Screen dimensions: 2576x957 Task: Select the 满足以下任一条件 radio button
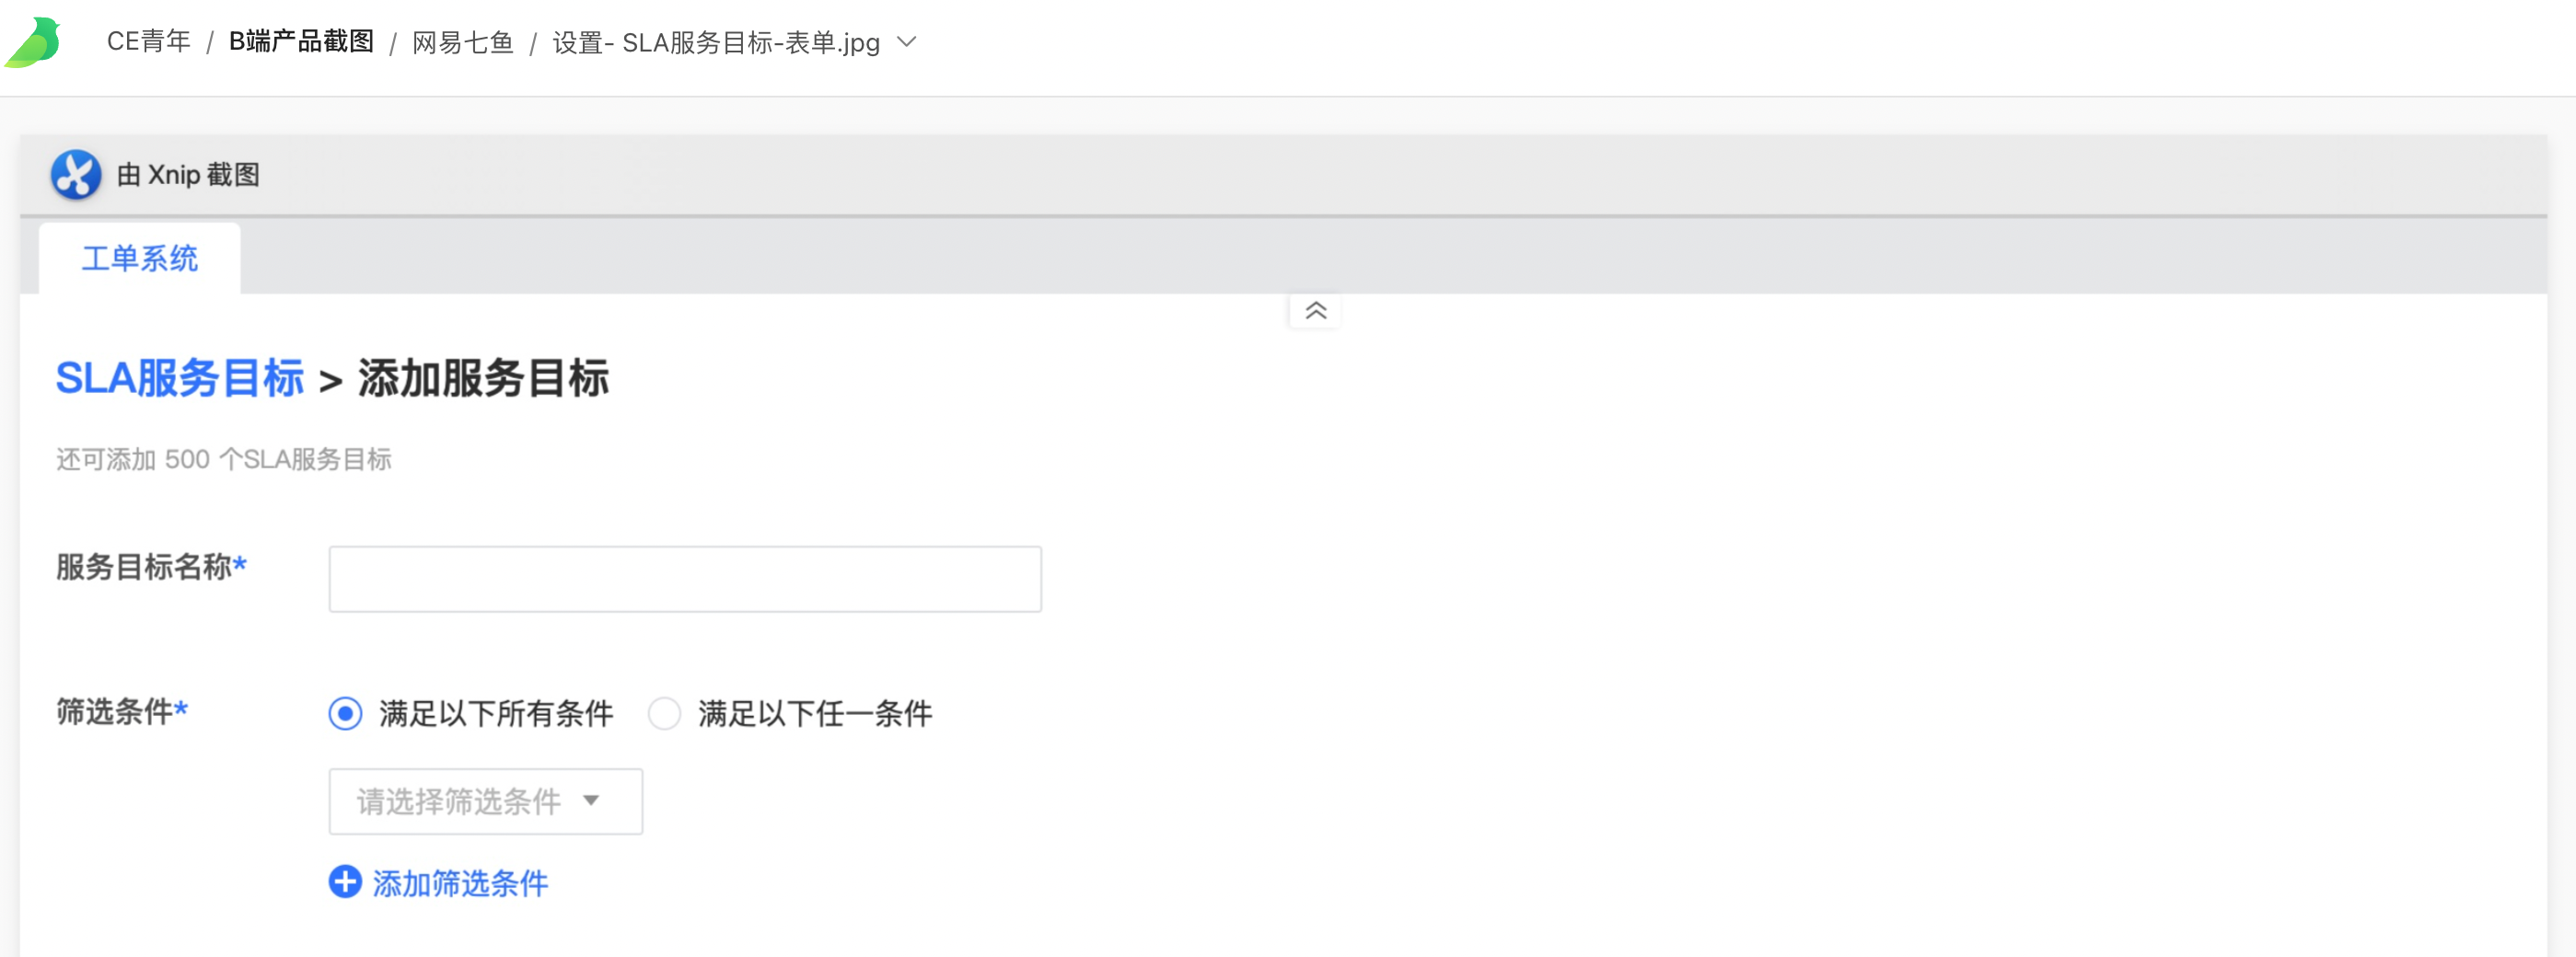coord(664,714)
